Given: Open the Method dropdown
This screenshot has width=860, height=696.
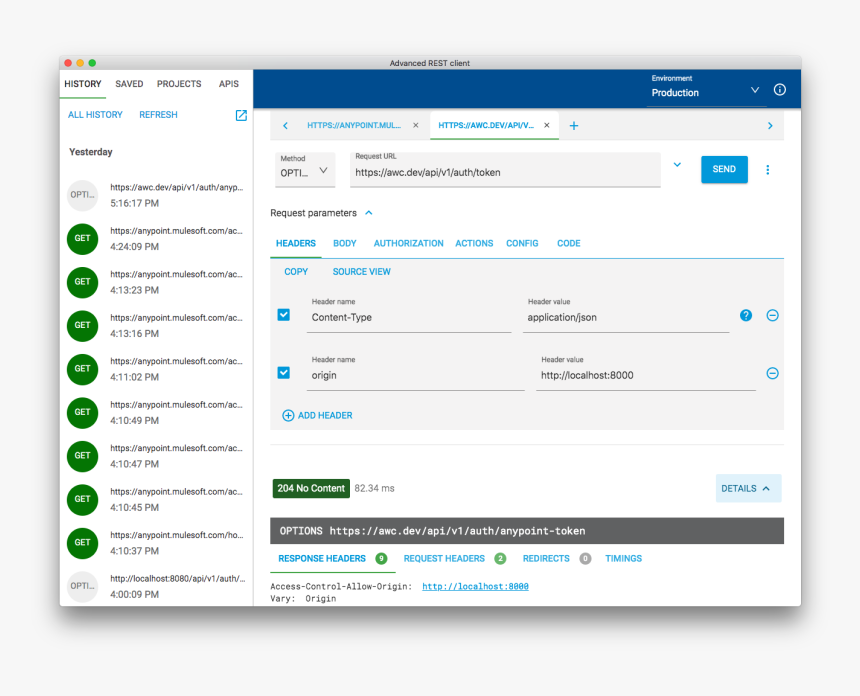Looking at the screenshot, I should 305,171.
